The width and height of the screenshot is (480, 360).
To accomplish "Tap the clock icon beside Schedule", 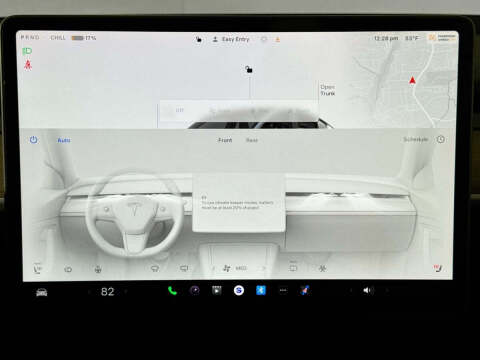I will [x=441, y=139].
